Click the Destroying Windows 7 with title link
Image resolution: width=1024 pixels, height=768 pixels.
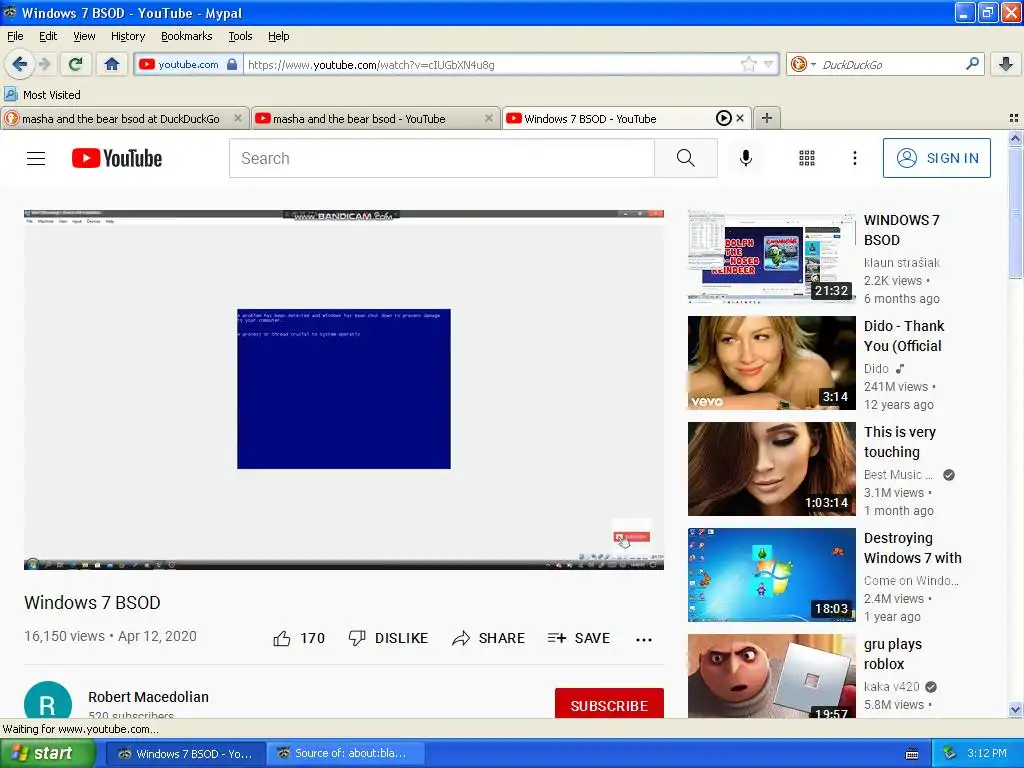point(912,548)
